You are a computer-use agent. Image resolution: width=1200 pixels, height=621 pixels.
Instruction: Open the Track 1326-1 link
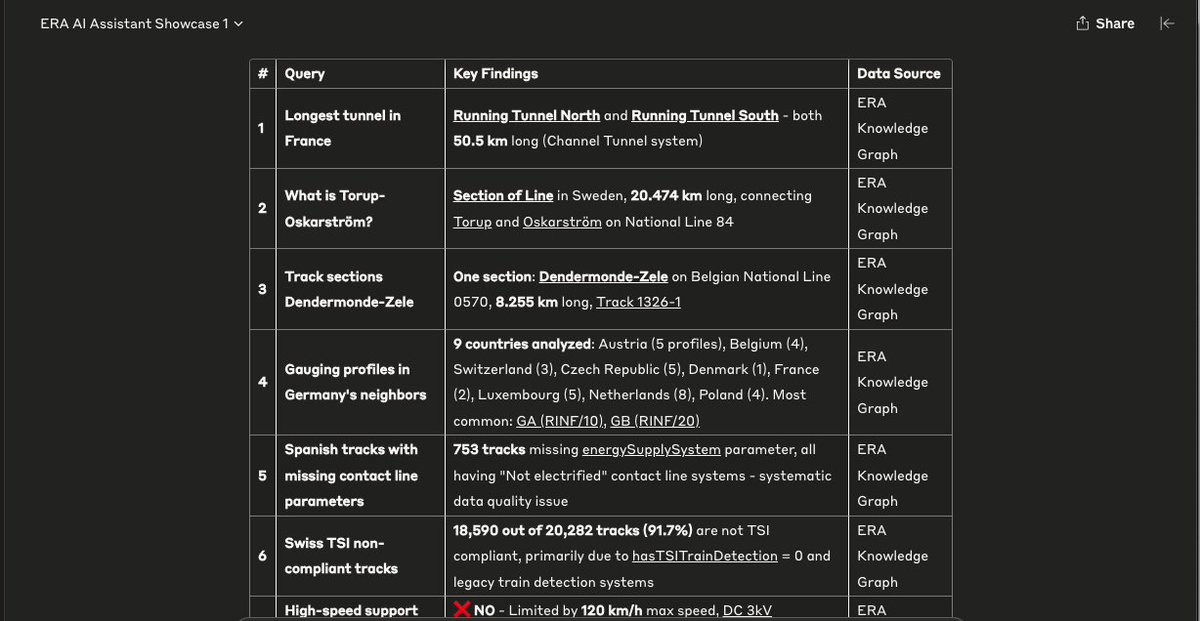pos(638,302)
